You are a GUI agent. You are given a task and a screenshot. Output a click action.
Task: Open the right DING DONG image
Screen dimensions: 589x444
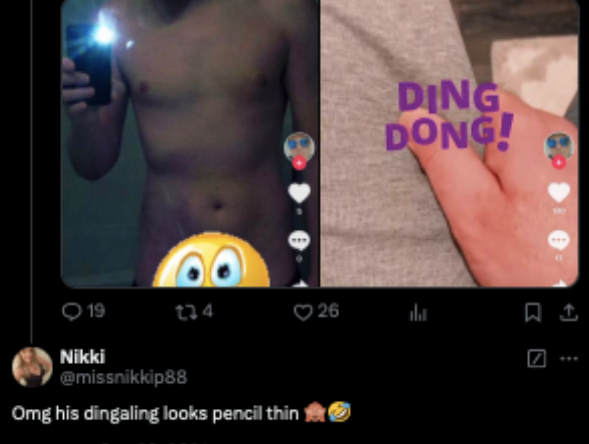pyautogui.click(x=450, y=143)
